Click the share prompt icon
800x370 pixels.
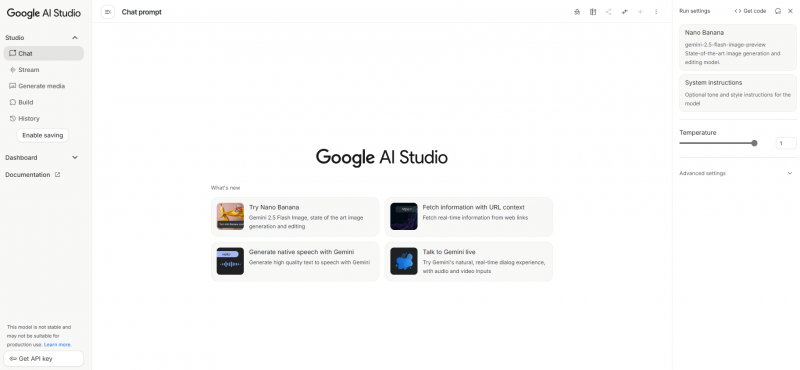coord(609,12)
